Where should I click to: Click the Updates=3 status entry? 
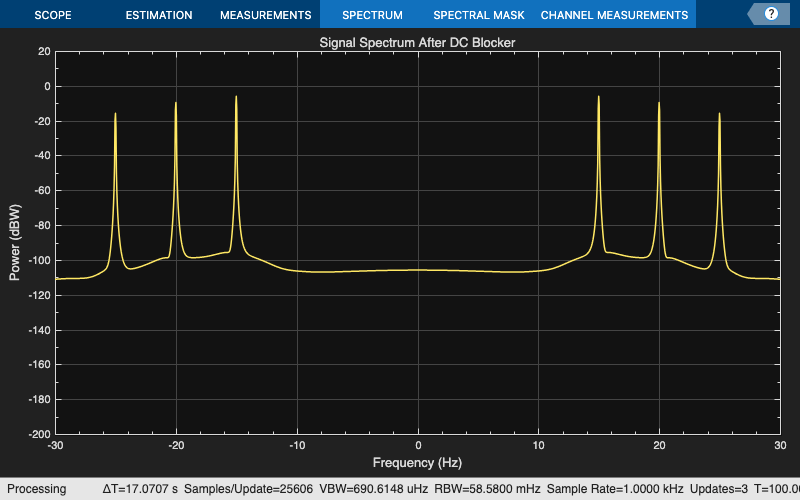(719, 489)
